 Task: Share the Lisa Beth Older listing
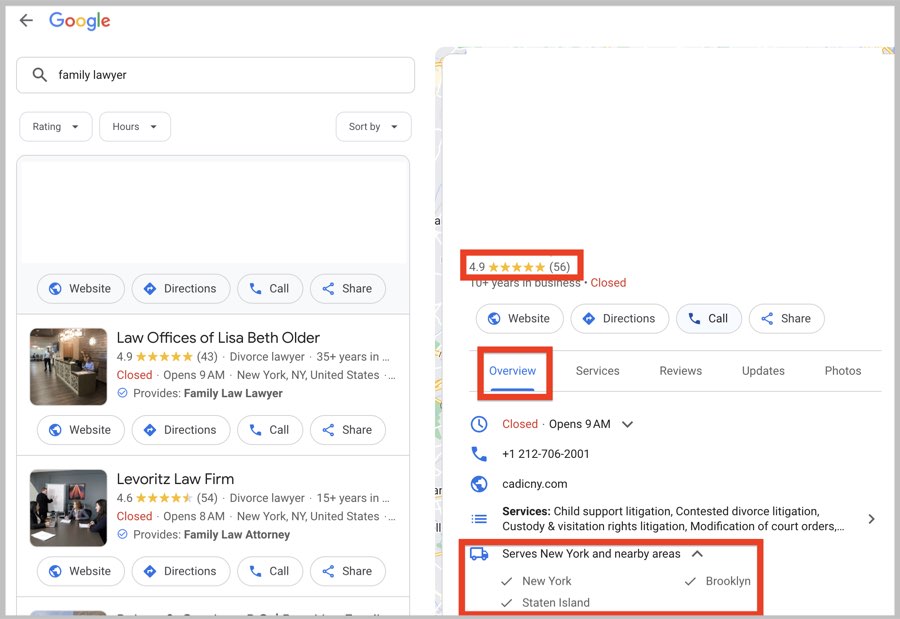click(348, 430)
